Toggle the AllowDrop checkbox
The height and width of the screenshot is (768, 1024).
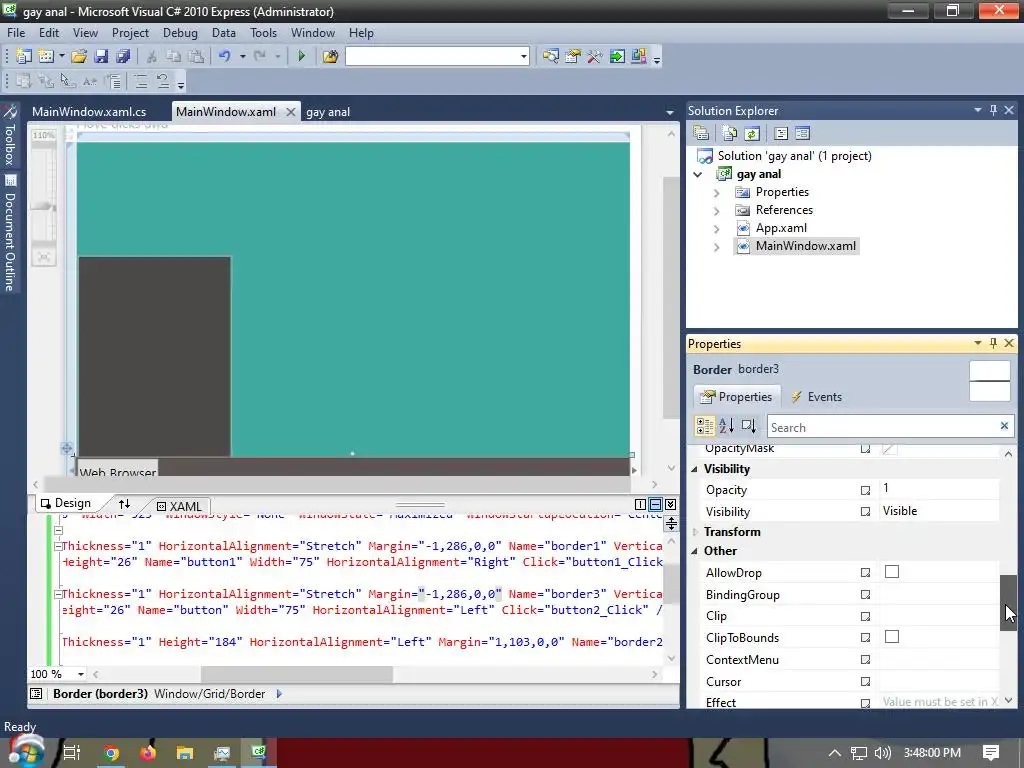892,572
